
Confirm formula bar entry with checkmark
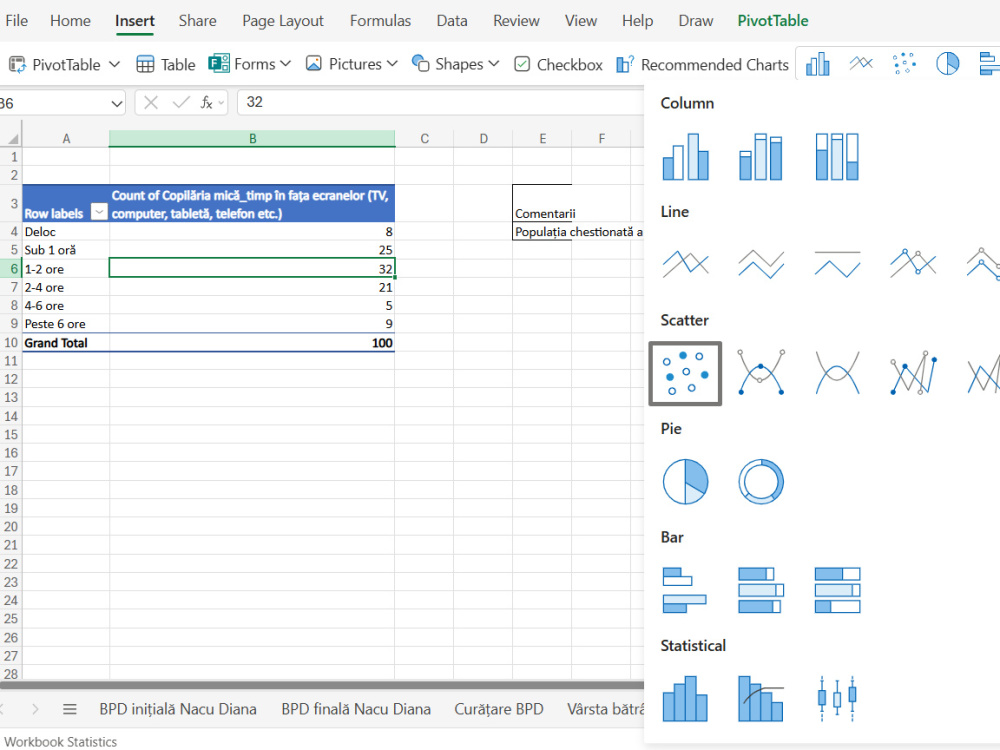[181, 103]
